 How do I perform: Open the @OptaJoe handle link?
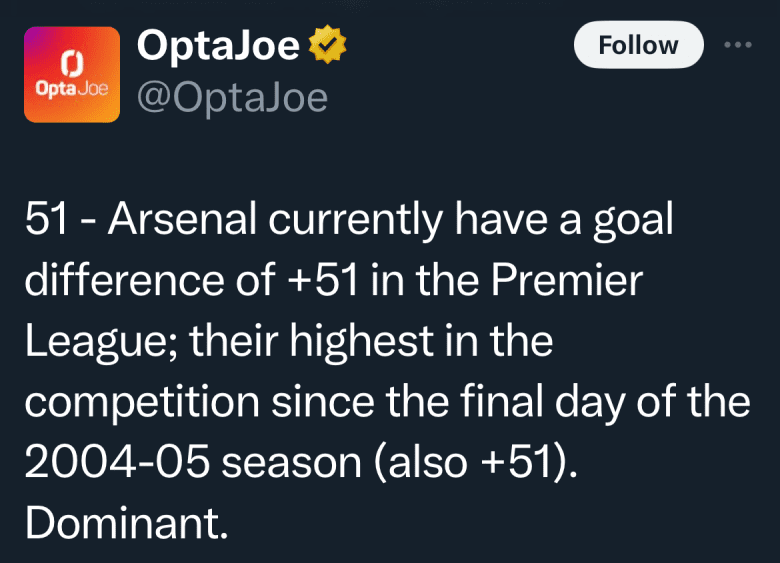click(x=231, y=98)
